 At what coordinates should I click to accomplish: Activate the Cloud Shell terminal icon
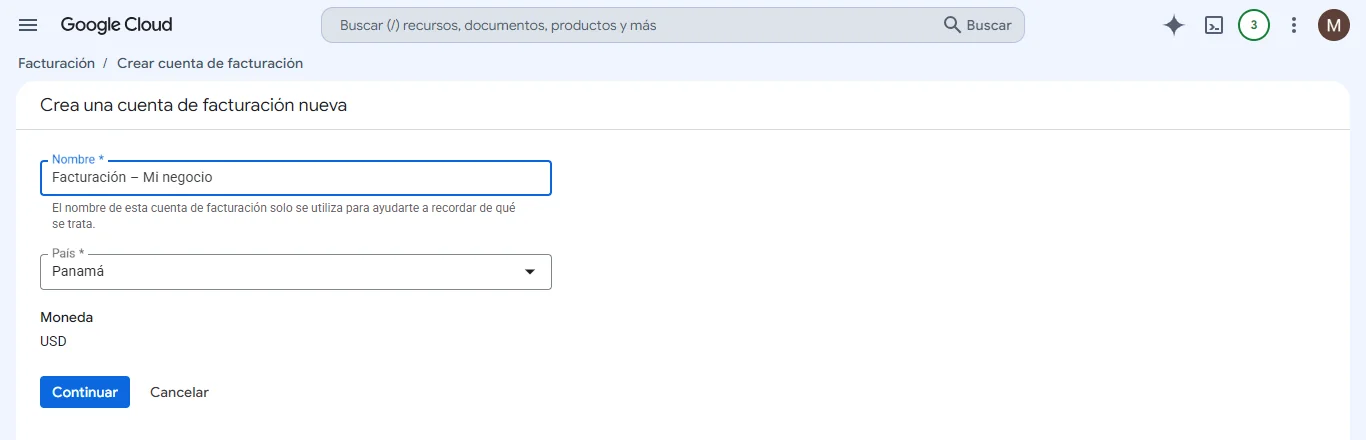1214,25
